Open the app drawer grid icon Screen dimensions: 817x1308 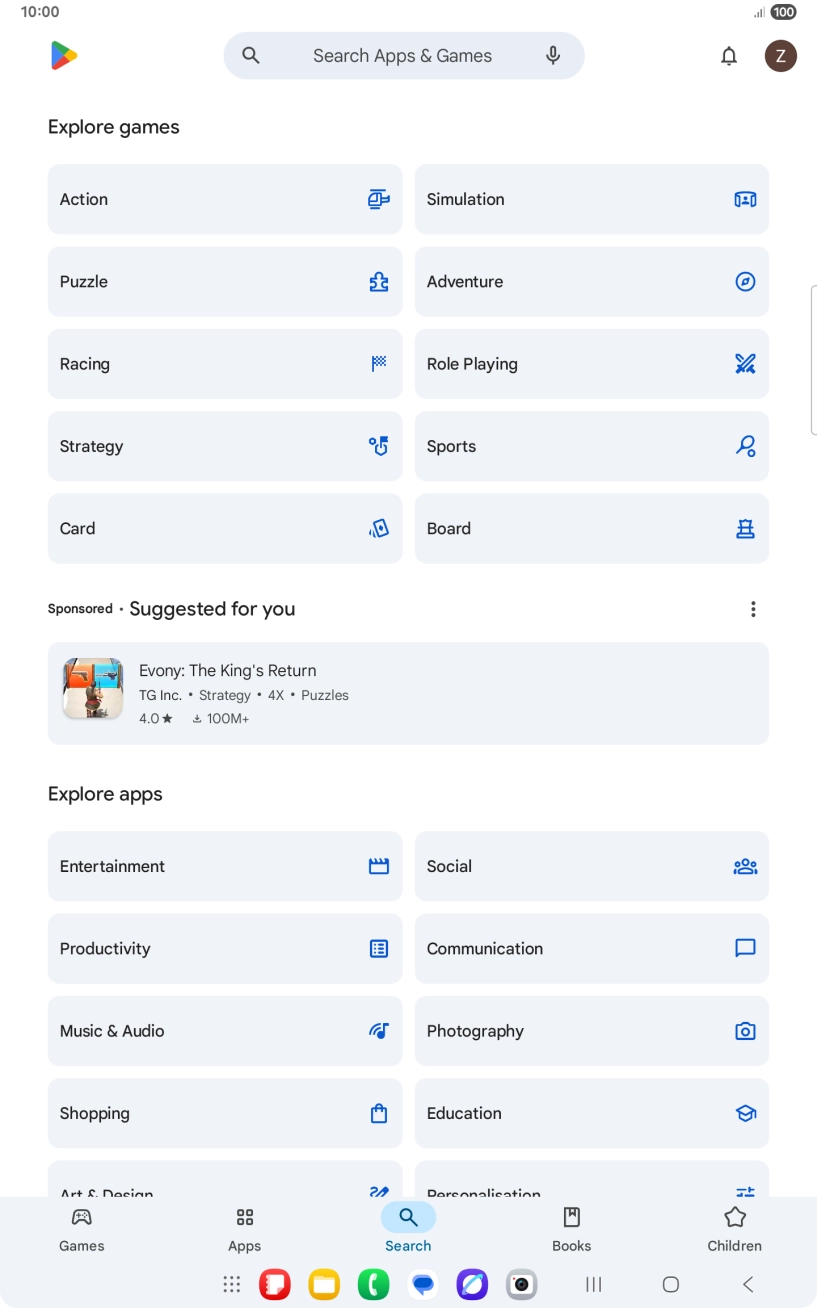(232, 1284)
